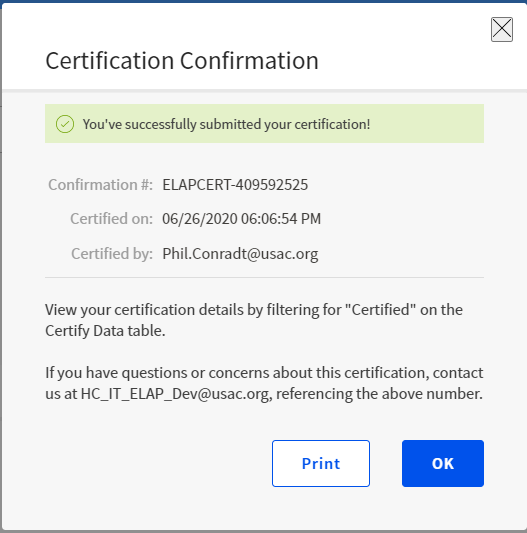Click the Certified on label
The height and width of the screenshot is (533, 527).
pyautogui.click(x=112, y=219)
